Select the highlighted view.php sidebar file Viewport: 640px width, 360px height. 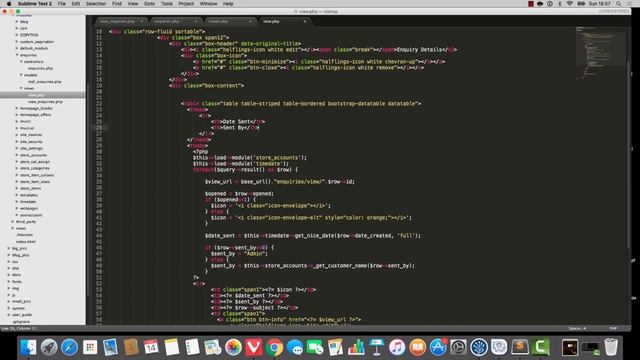tap(43, 95)
